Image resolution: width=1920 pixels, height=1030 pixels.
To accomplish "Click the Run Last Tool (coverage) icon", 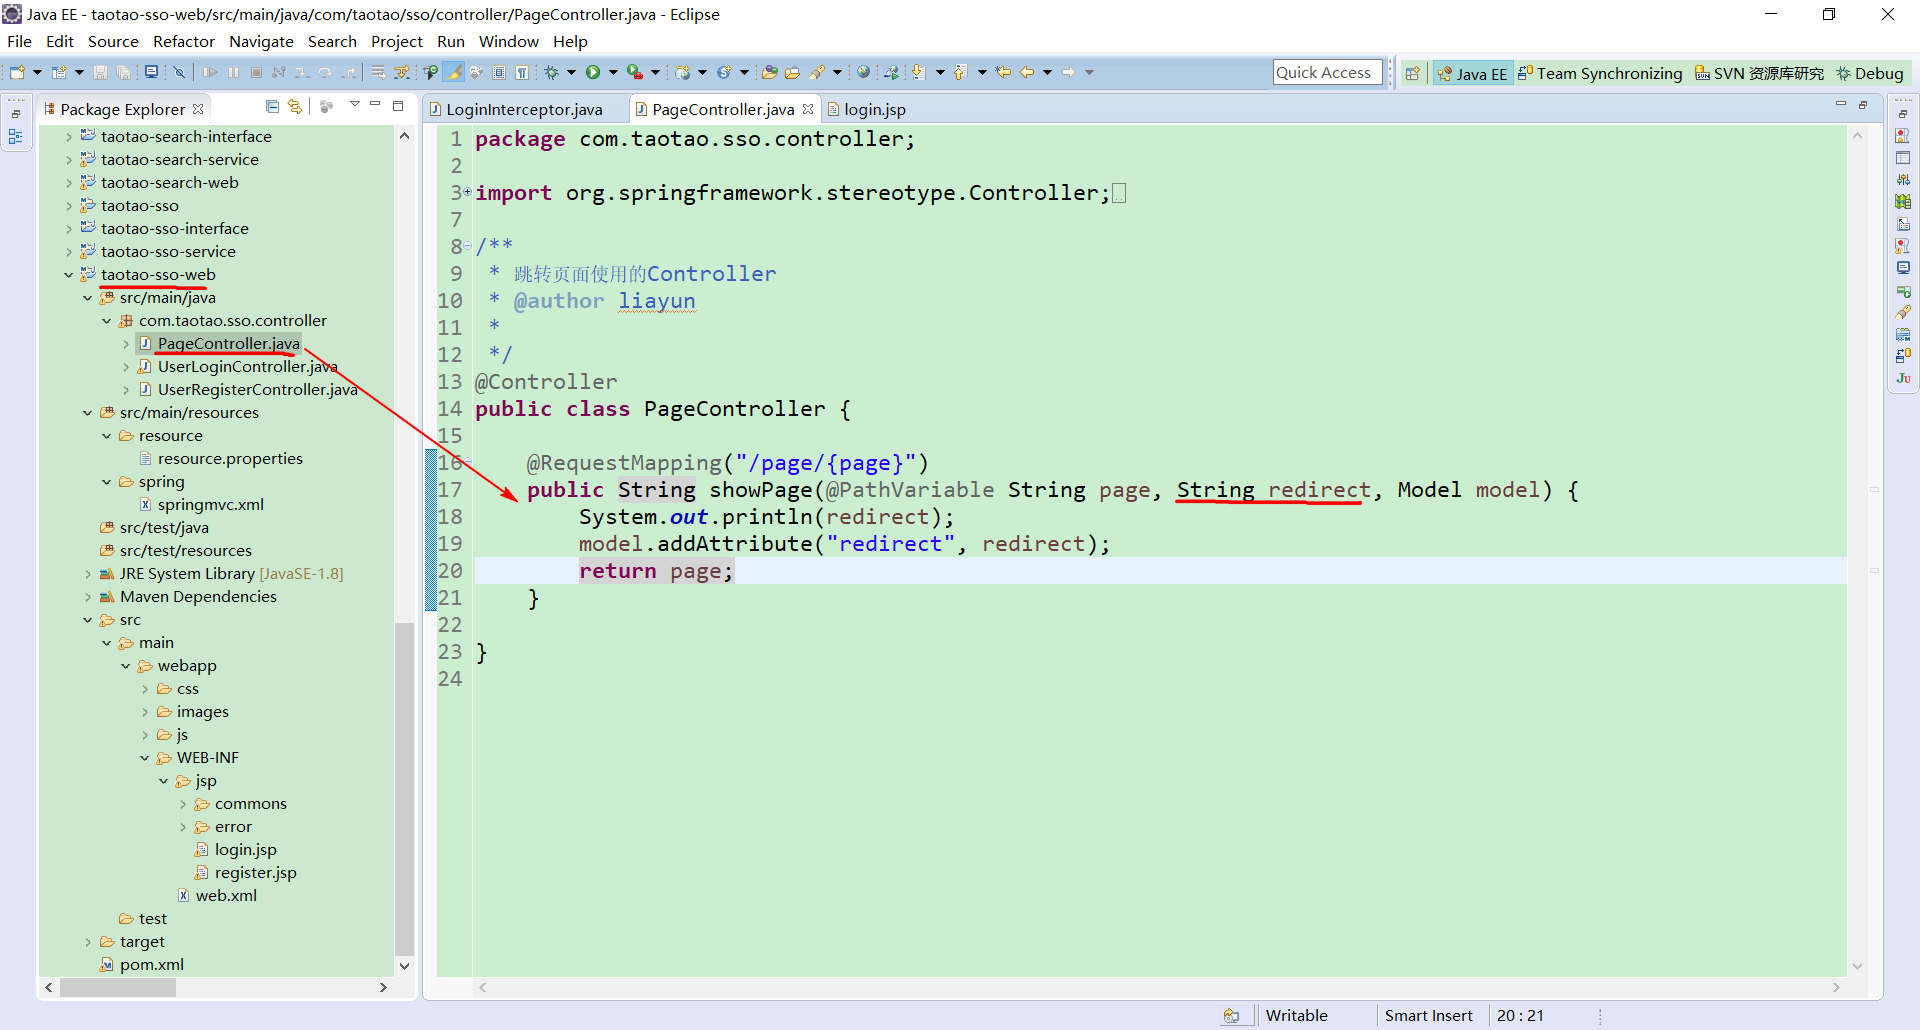I will click(634, 72).
